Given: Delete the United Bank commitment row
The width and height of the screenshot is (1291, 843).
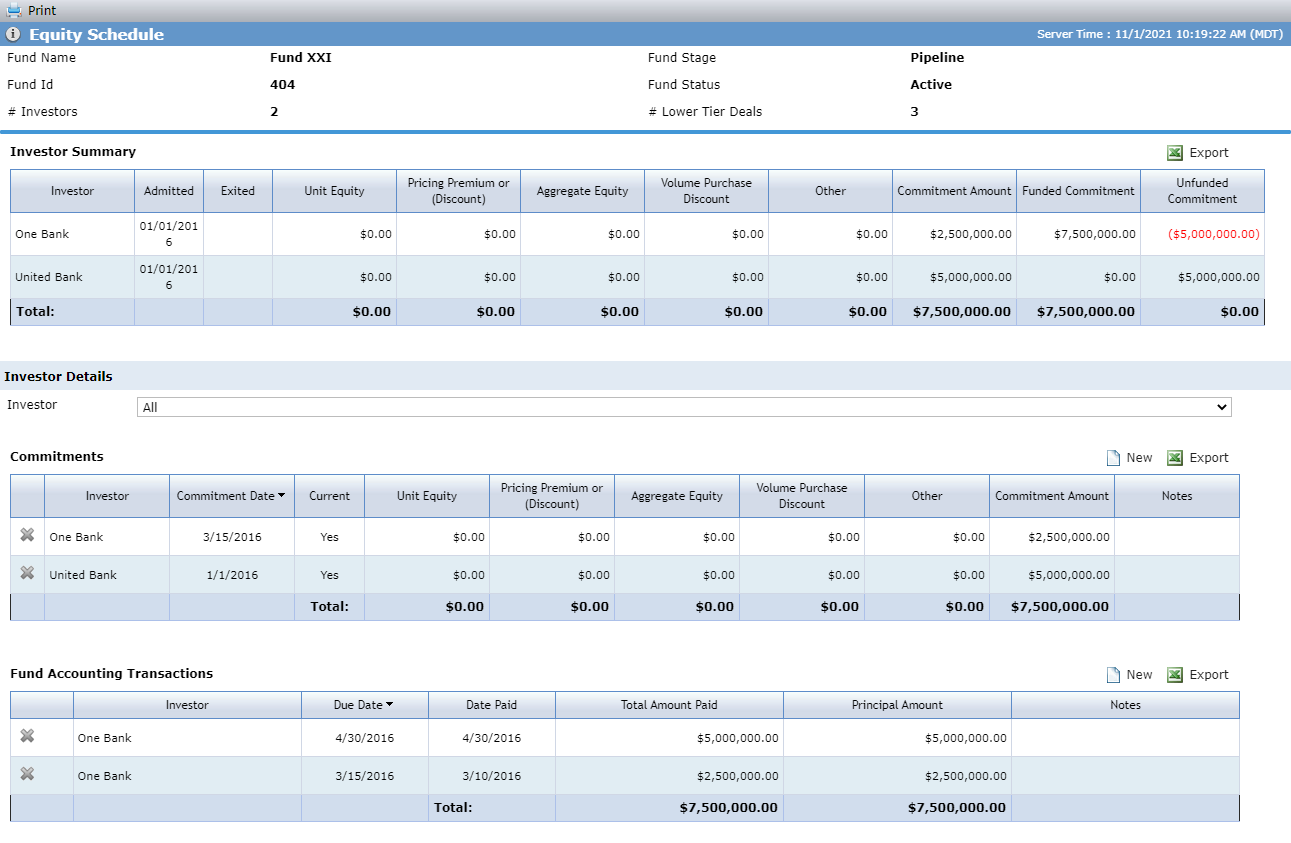Looking at the screenshot, I should pos(27,574).
